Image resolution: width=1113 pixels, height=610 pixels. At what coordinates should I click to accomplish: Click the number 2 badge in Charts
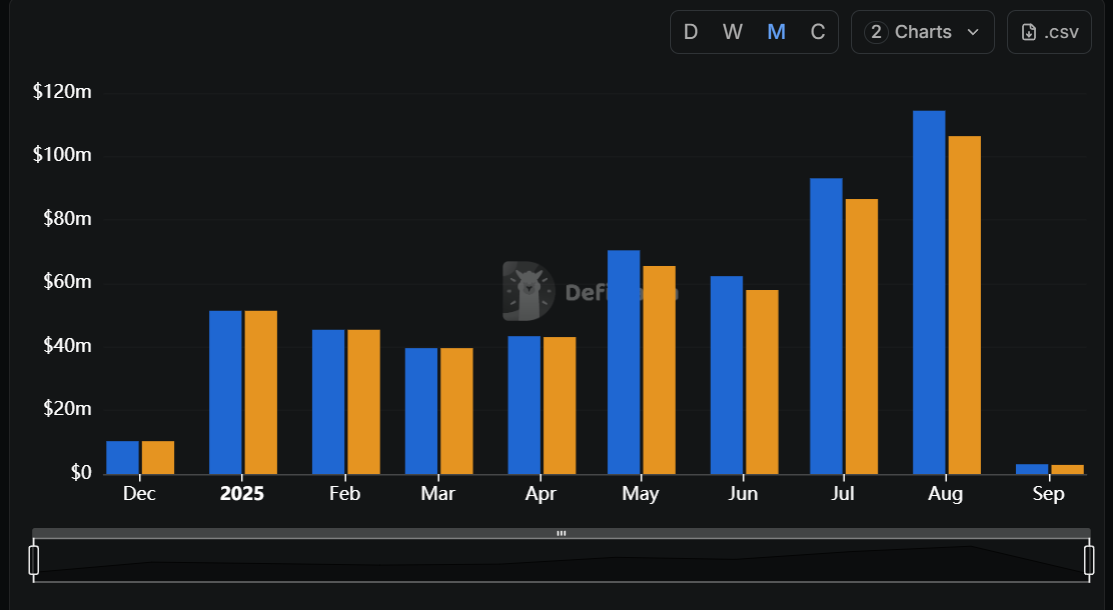click(876, 32)
